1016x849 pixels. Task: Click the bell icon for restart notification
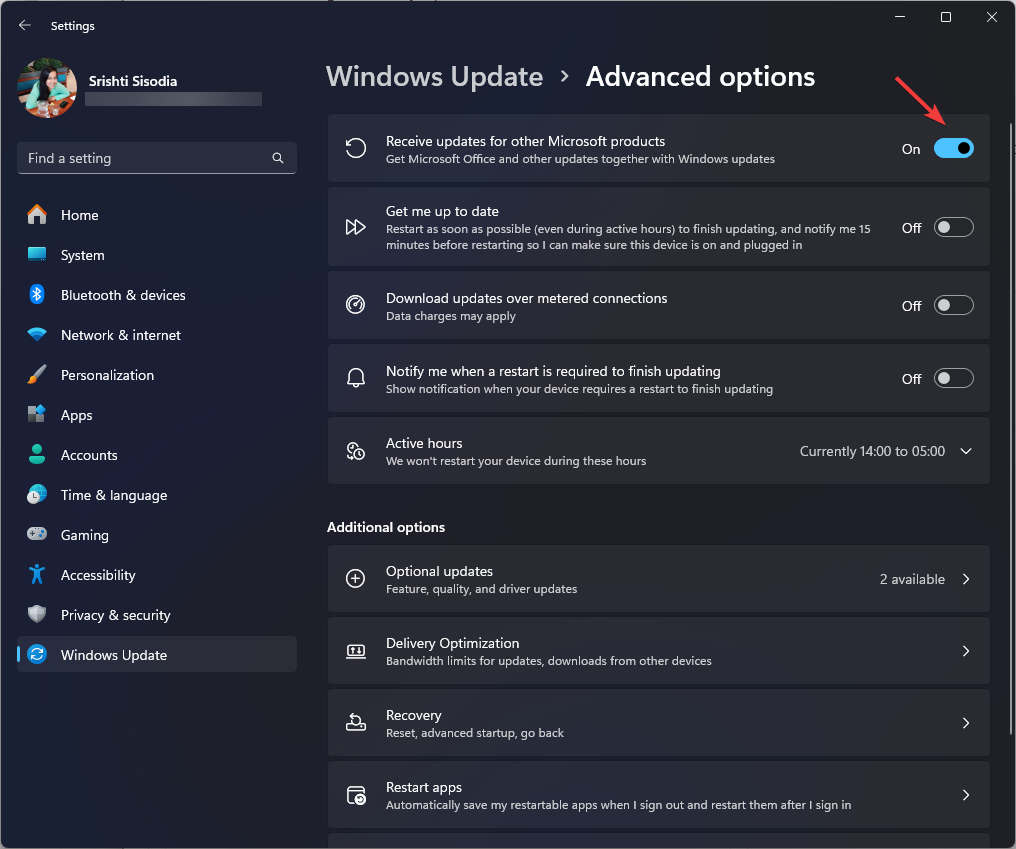[x=356, y=378]
